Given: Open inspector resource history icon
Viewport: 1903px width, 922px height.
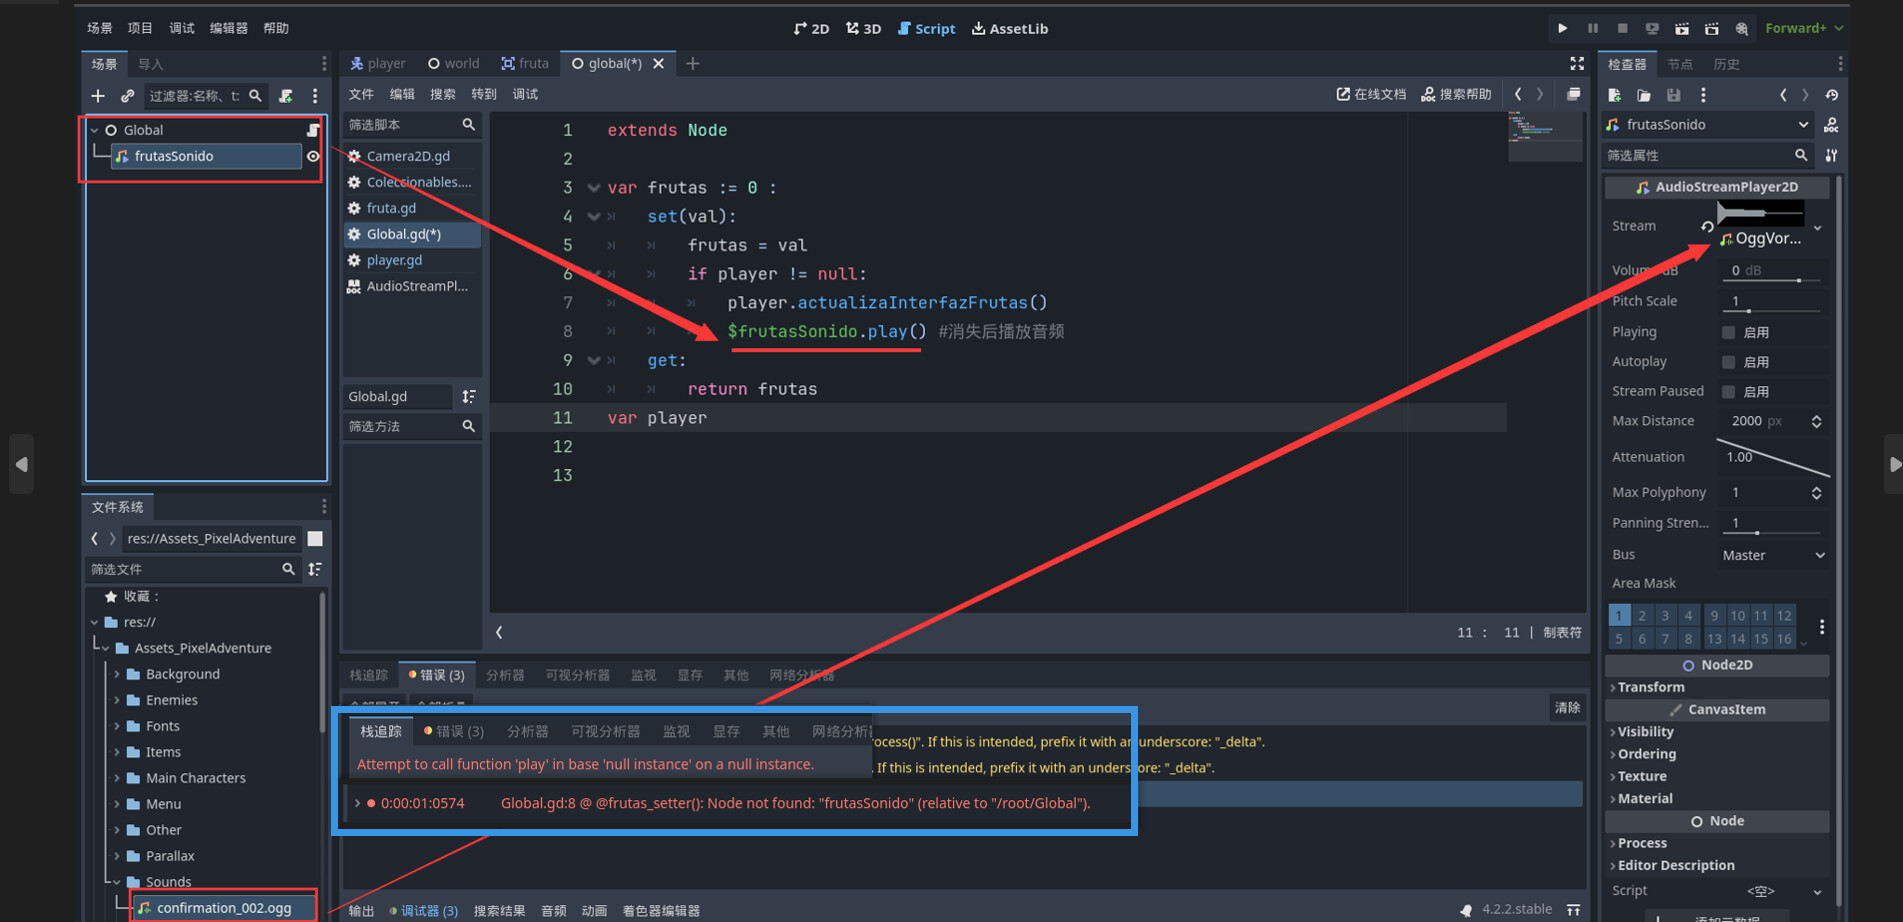Looking at the screenshot, I should (x=1832, y=94).
